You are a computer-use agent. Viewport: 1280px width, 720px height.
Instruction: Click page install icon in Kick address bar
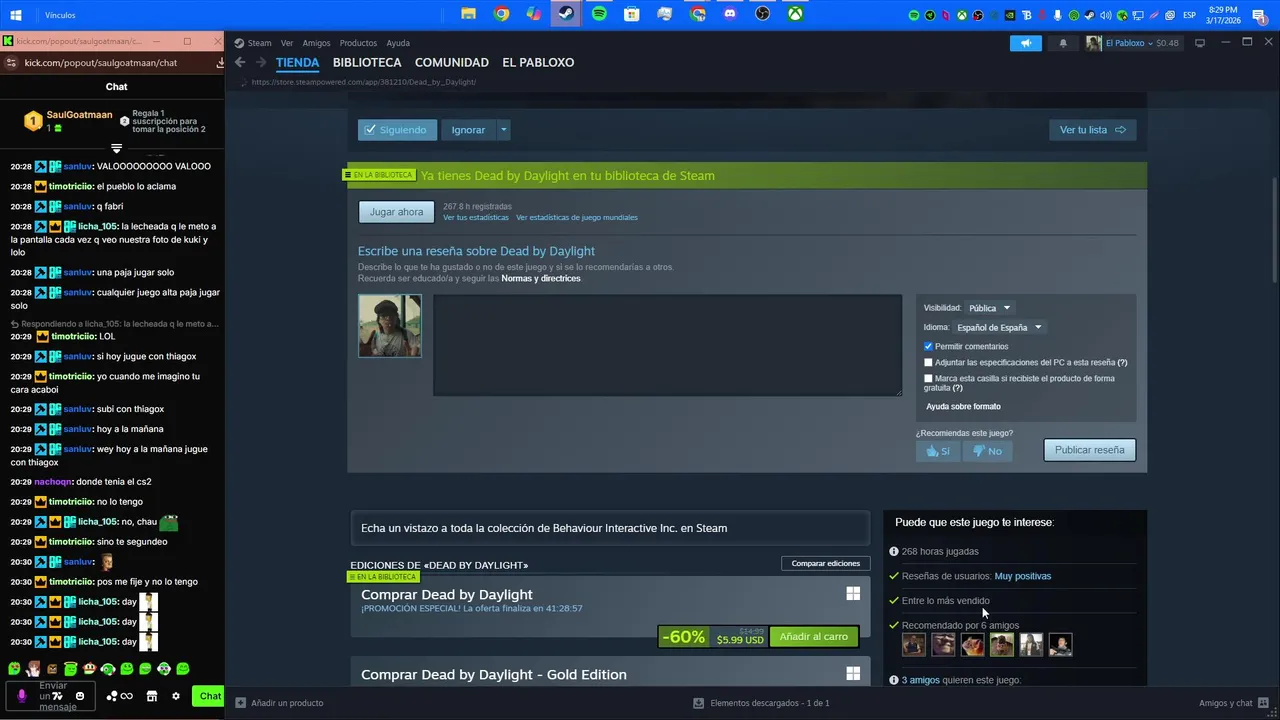pyautogui.click(x=219, y=63)
